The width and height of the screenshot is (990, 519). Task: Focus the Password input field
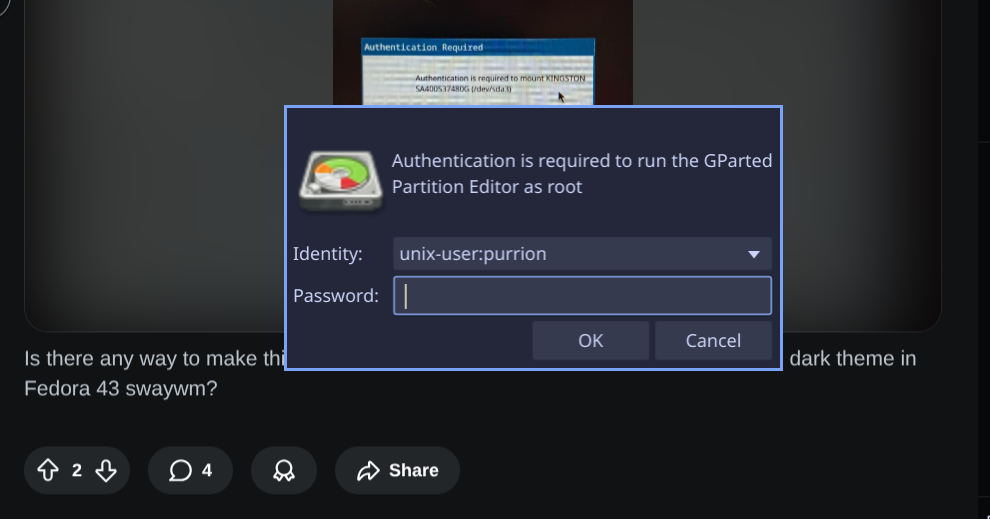pyautogui.click(x=582, y=295)
